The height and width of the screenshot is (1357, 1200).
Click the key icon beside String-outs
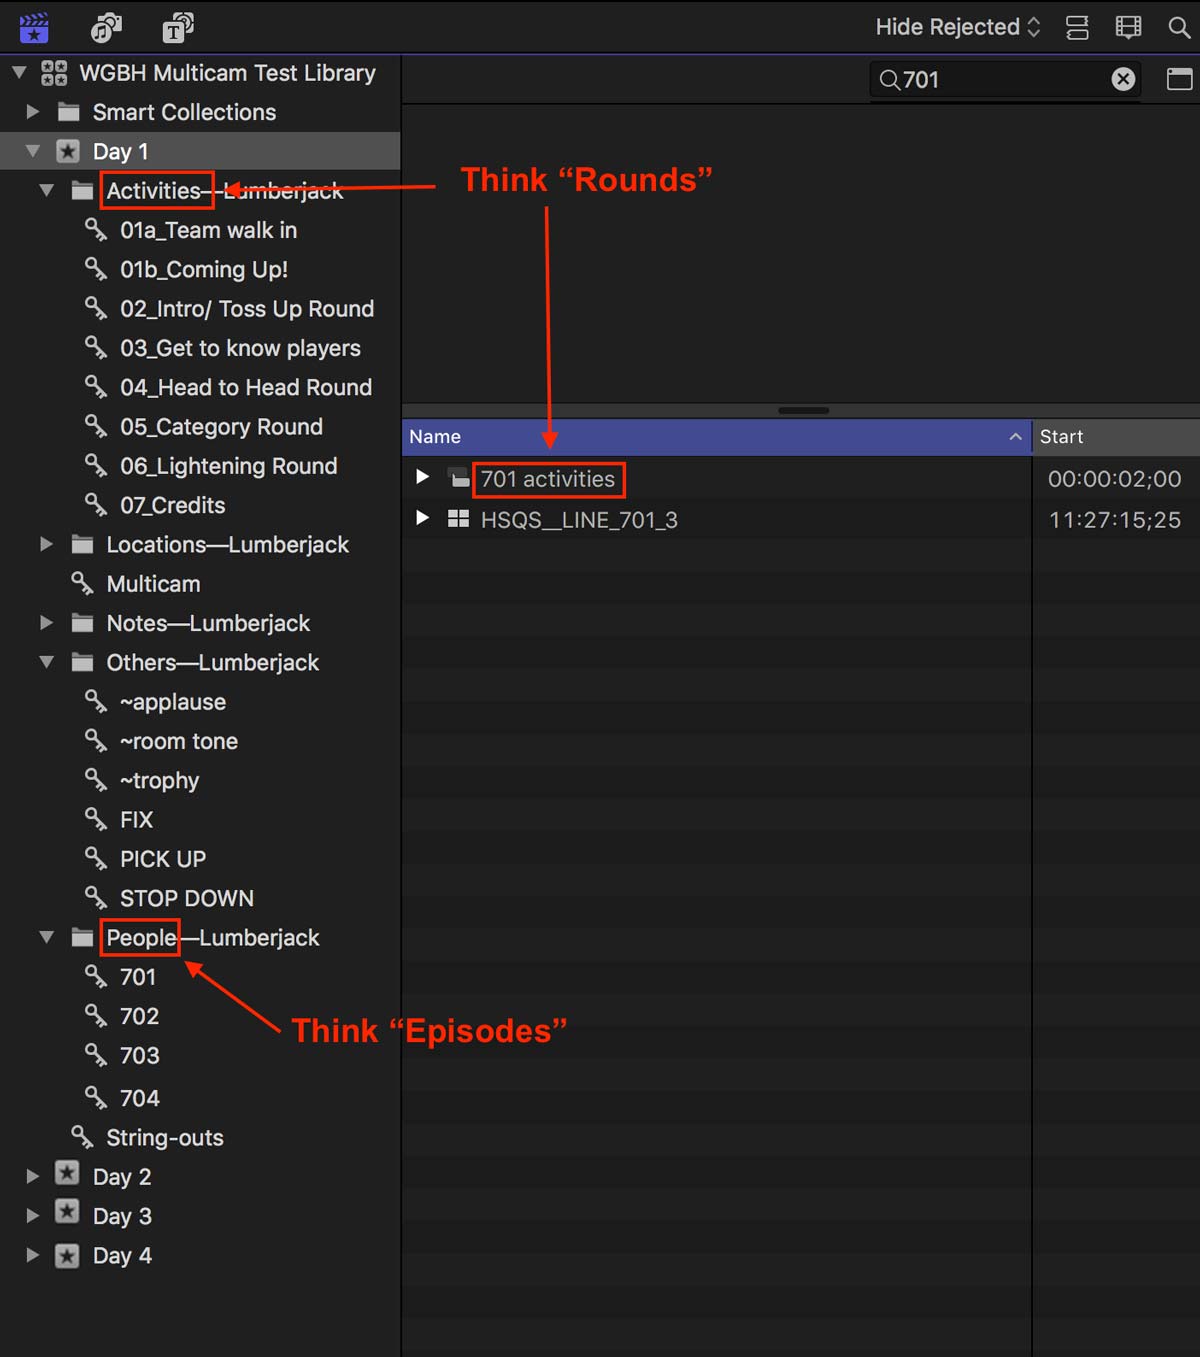coord(82,1136)
